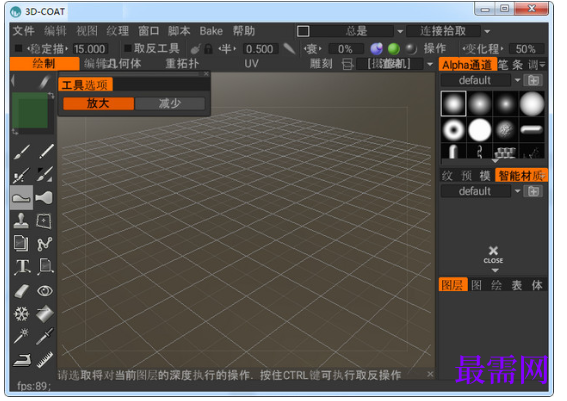Switch to the UV tab
The width and height of the screenshot is (567, 401).
pos(251,64)
